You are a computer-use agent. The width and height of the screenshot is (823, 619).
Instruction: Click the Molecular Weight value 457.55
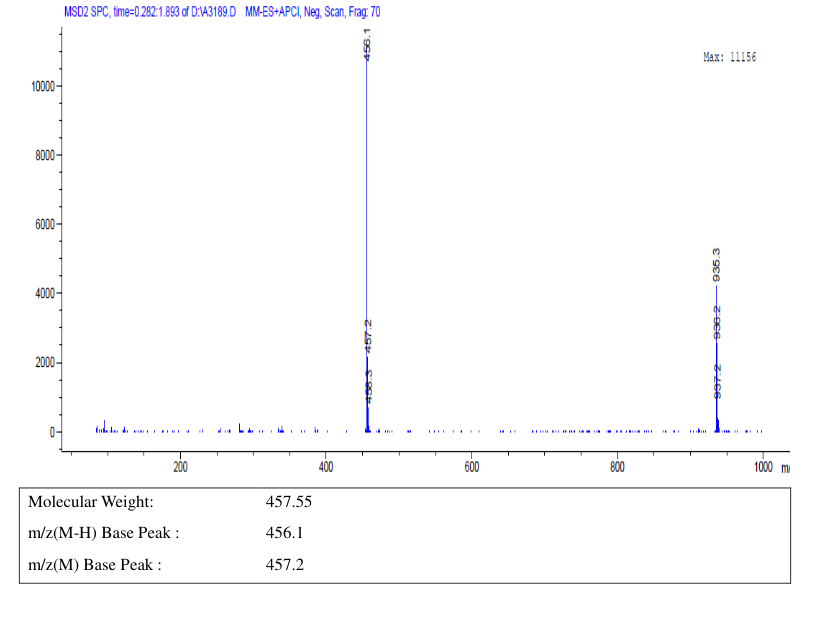coord(289,502)
